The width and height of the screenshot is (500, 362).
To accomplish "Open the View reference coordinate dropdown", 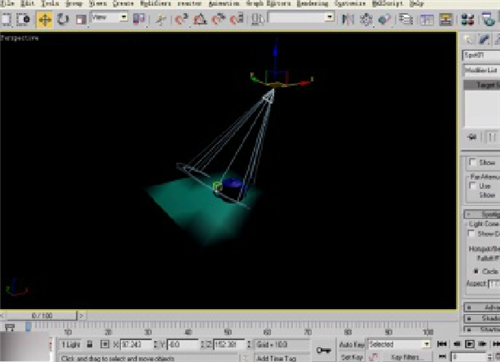I will [109, 17].
